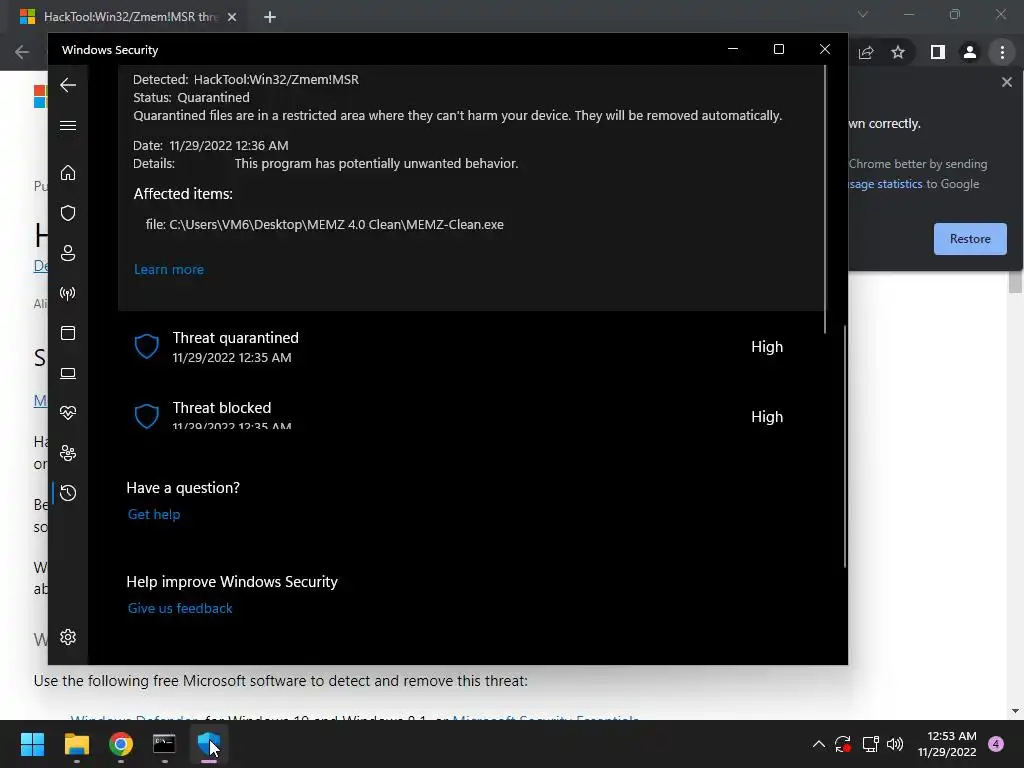1024x768 pixels.
Task: Open the hamburger navigation menu
Action: click(x=68, y=125)
